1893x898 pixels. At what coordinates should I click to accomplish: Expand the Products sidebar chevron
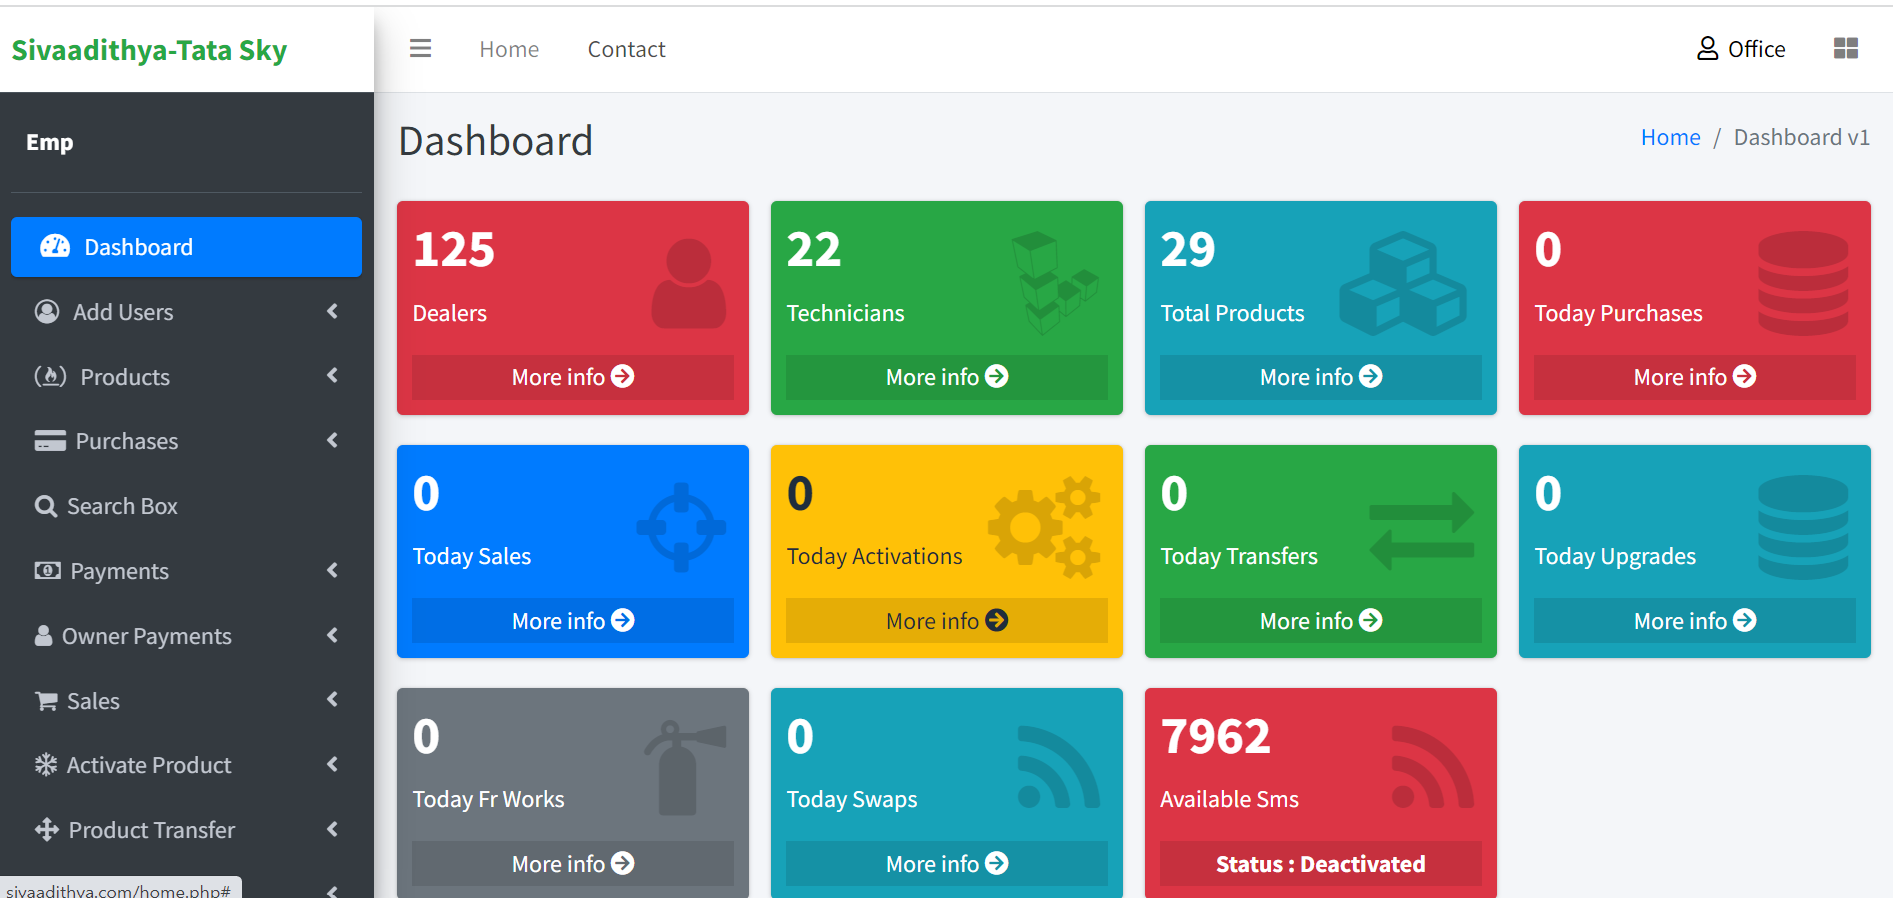[332, 376]
